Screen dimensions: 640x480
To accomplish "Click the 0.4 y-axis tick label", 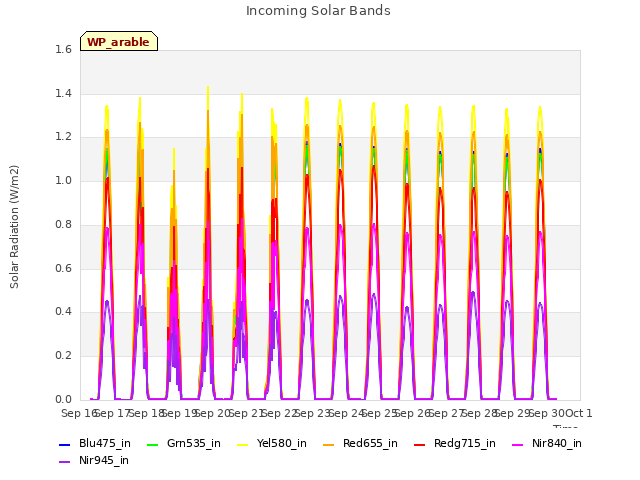I will [63, 311].
